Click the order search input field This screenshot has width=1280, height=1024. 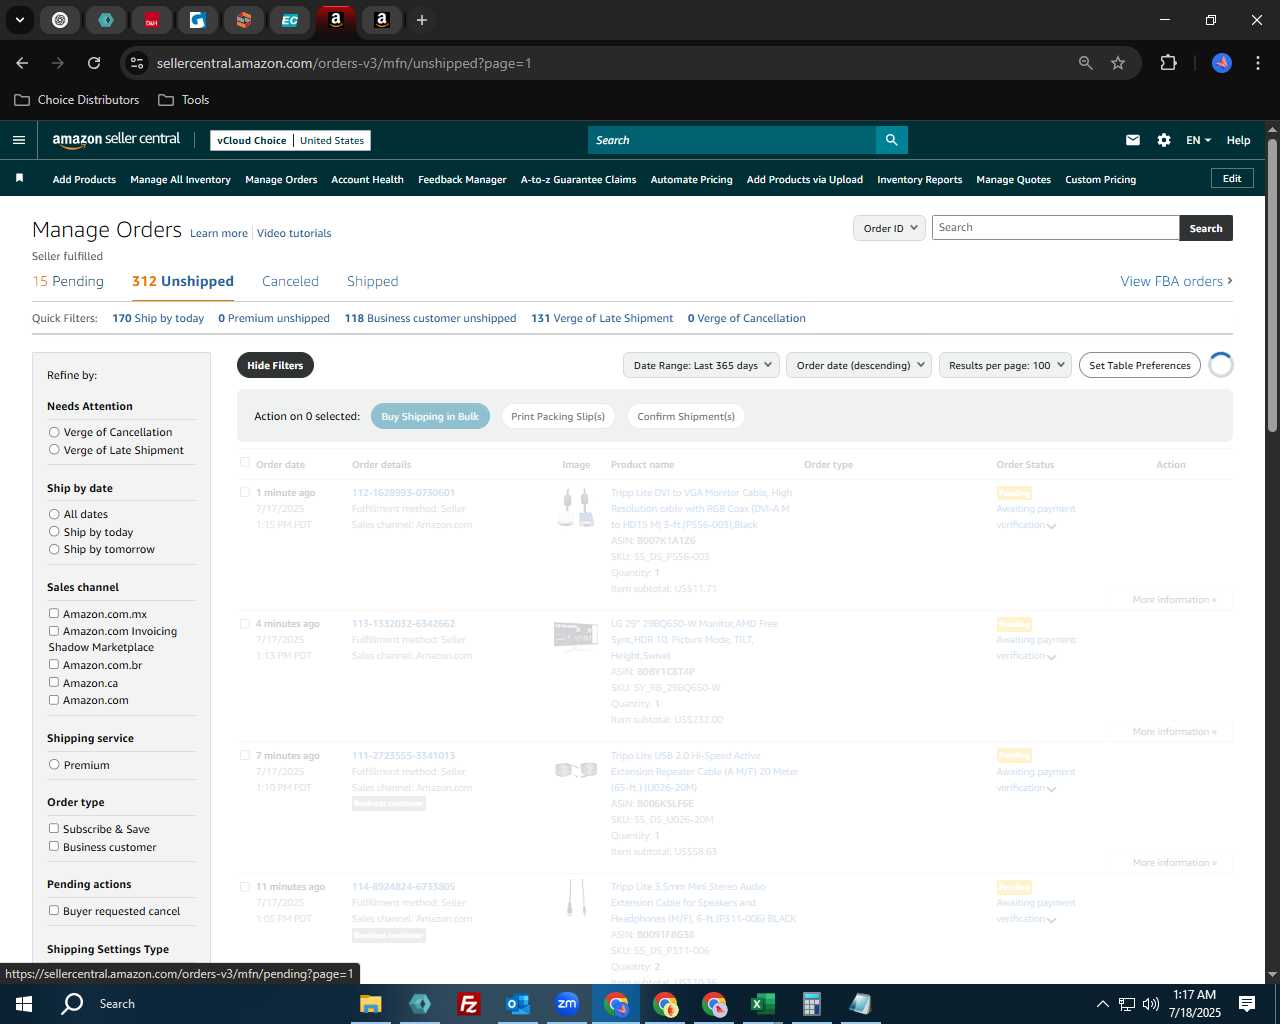(1055, 228)
